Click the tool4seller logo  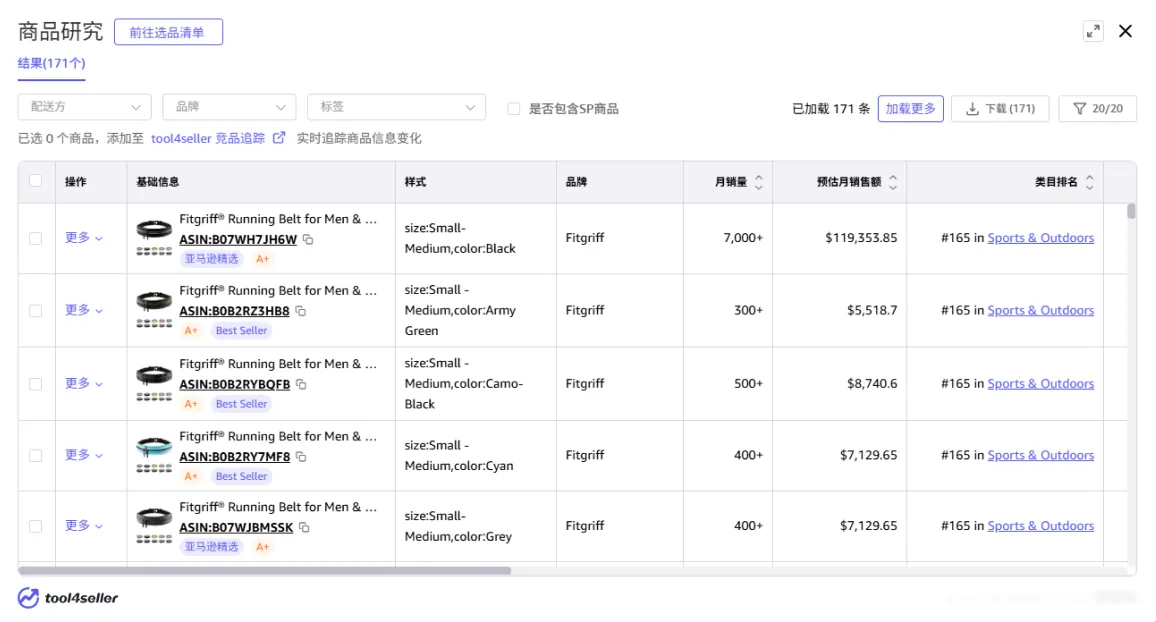click(x=68, y=598)
